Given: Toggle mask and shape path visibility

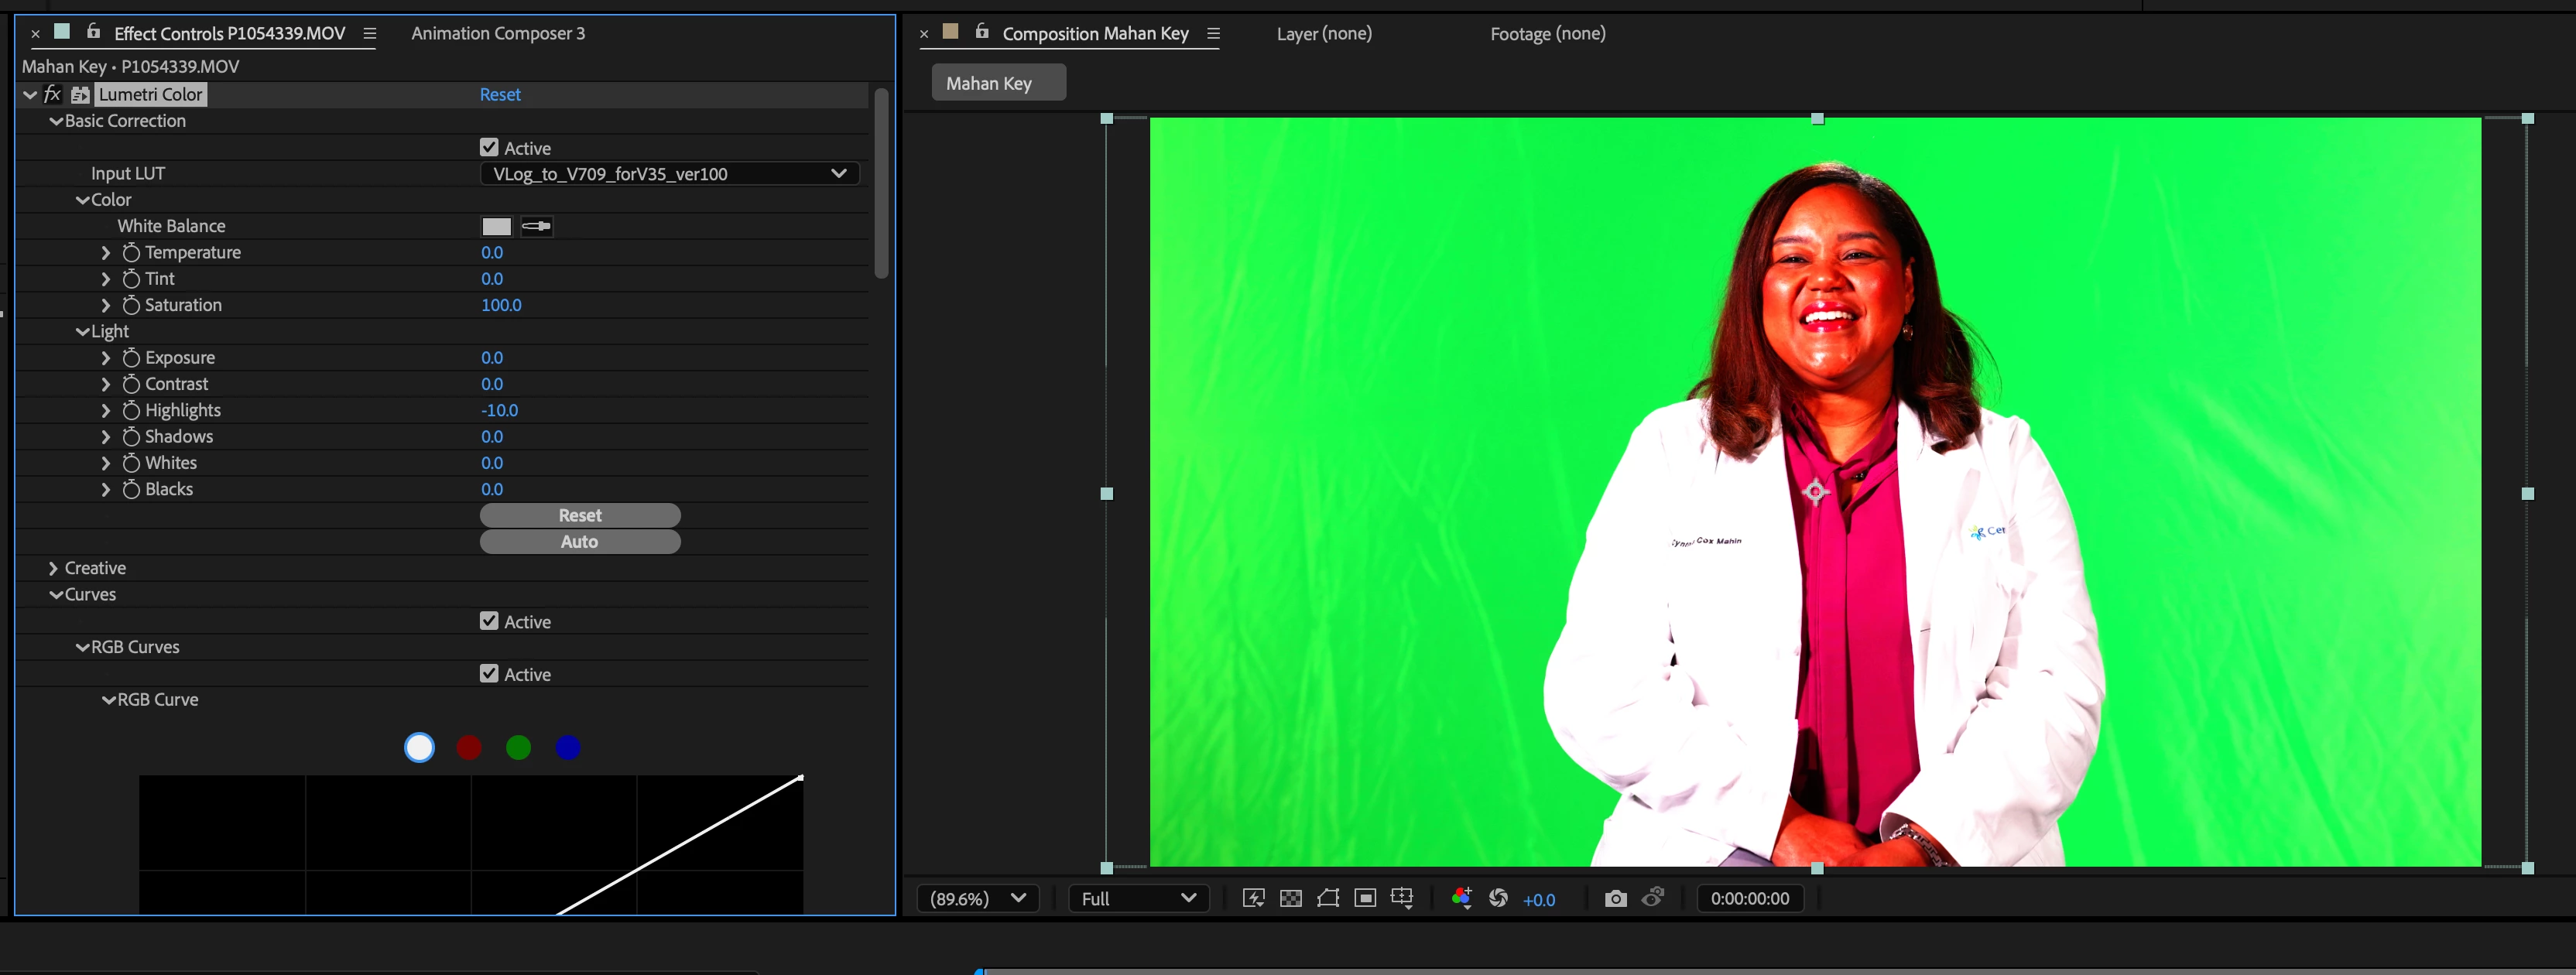Looking at the screenshot, I should [1328, 898].
